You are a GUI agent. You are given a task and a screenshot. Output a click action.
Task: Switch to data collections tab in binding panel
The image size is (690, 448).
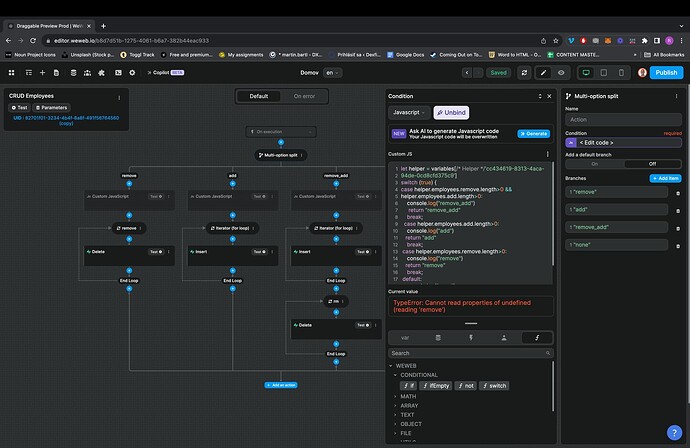tap(438, 338)
